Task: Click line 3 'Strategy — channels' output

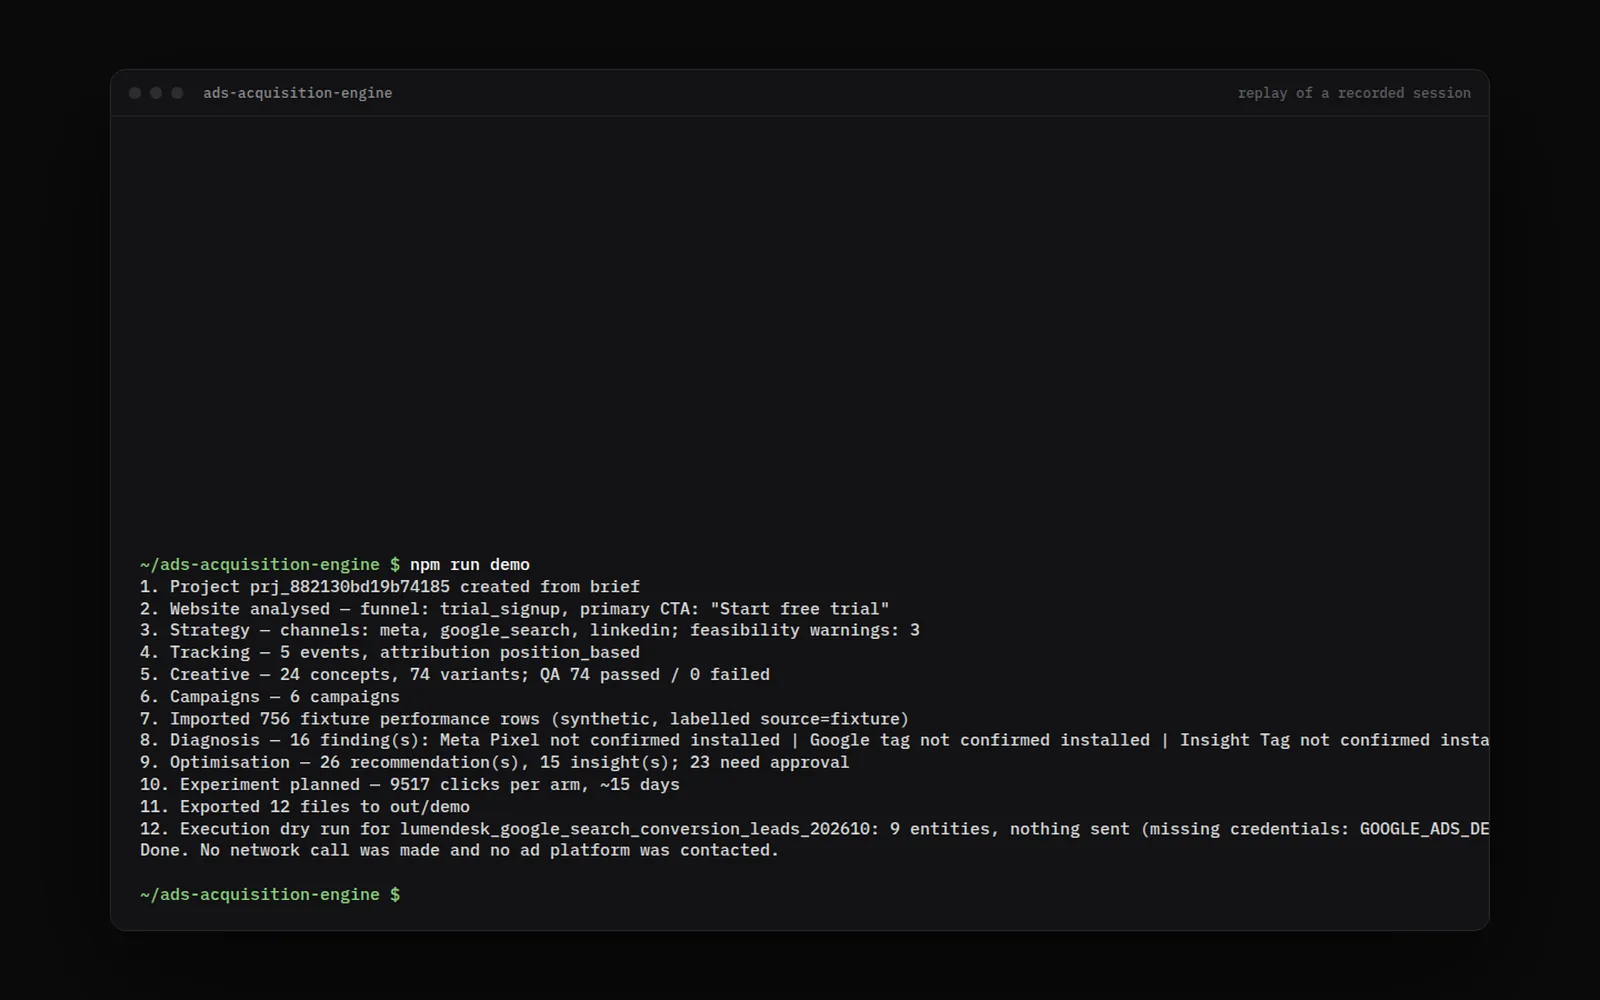Action: (530, 630)
